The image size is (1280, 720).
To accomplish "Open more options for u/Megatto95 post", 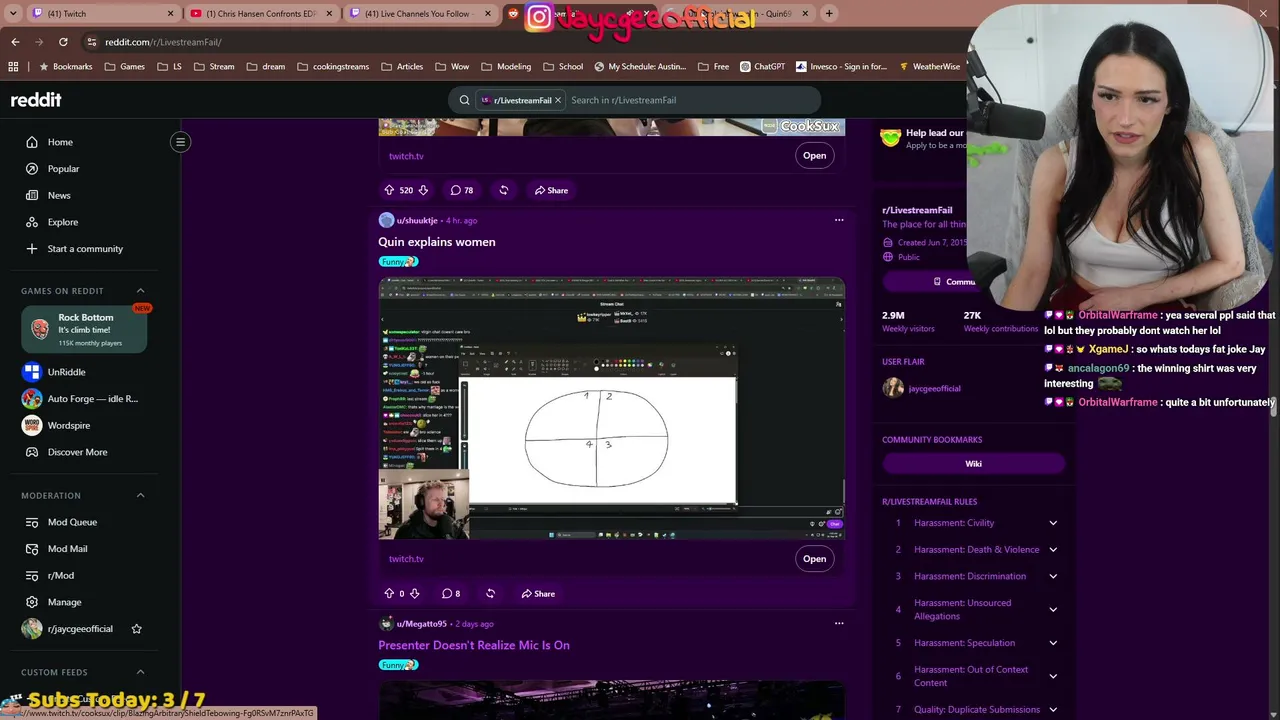I will coord(839,623).
